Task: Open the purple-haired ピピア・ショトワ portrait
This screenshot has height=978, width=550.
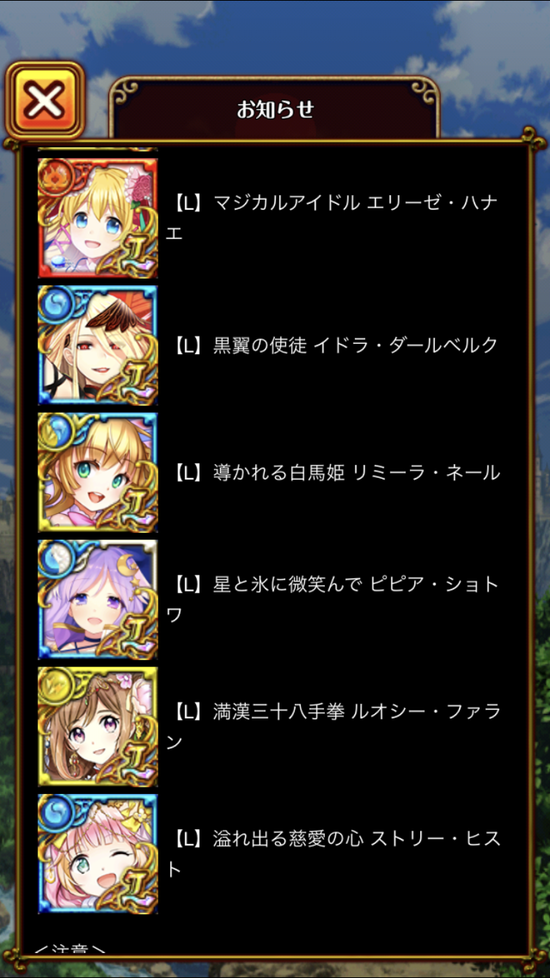Action: pyautogui.click(x=98, y=599)
